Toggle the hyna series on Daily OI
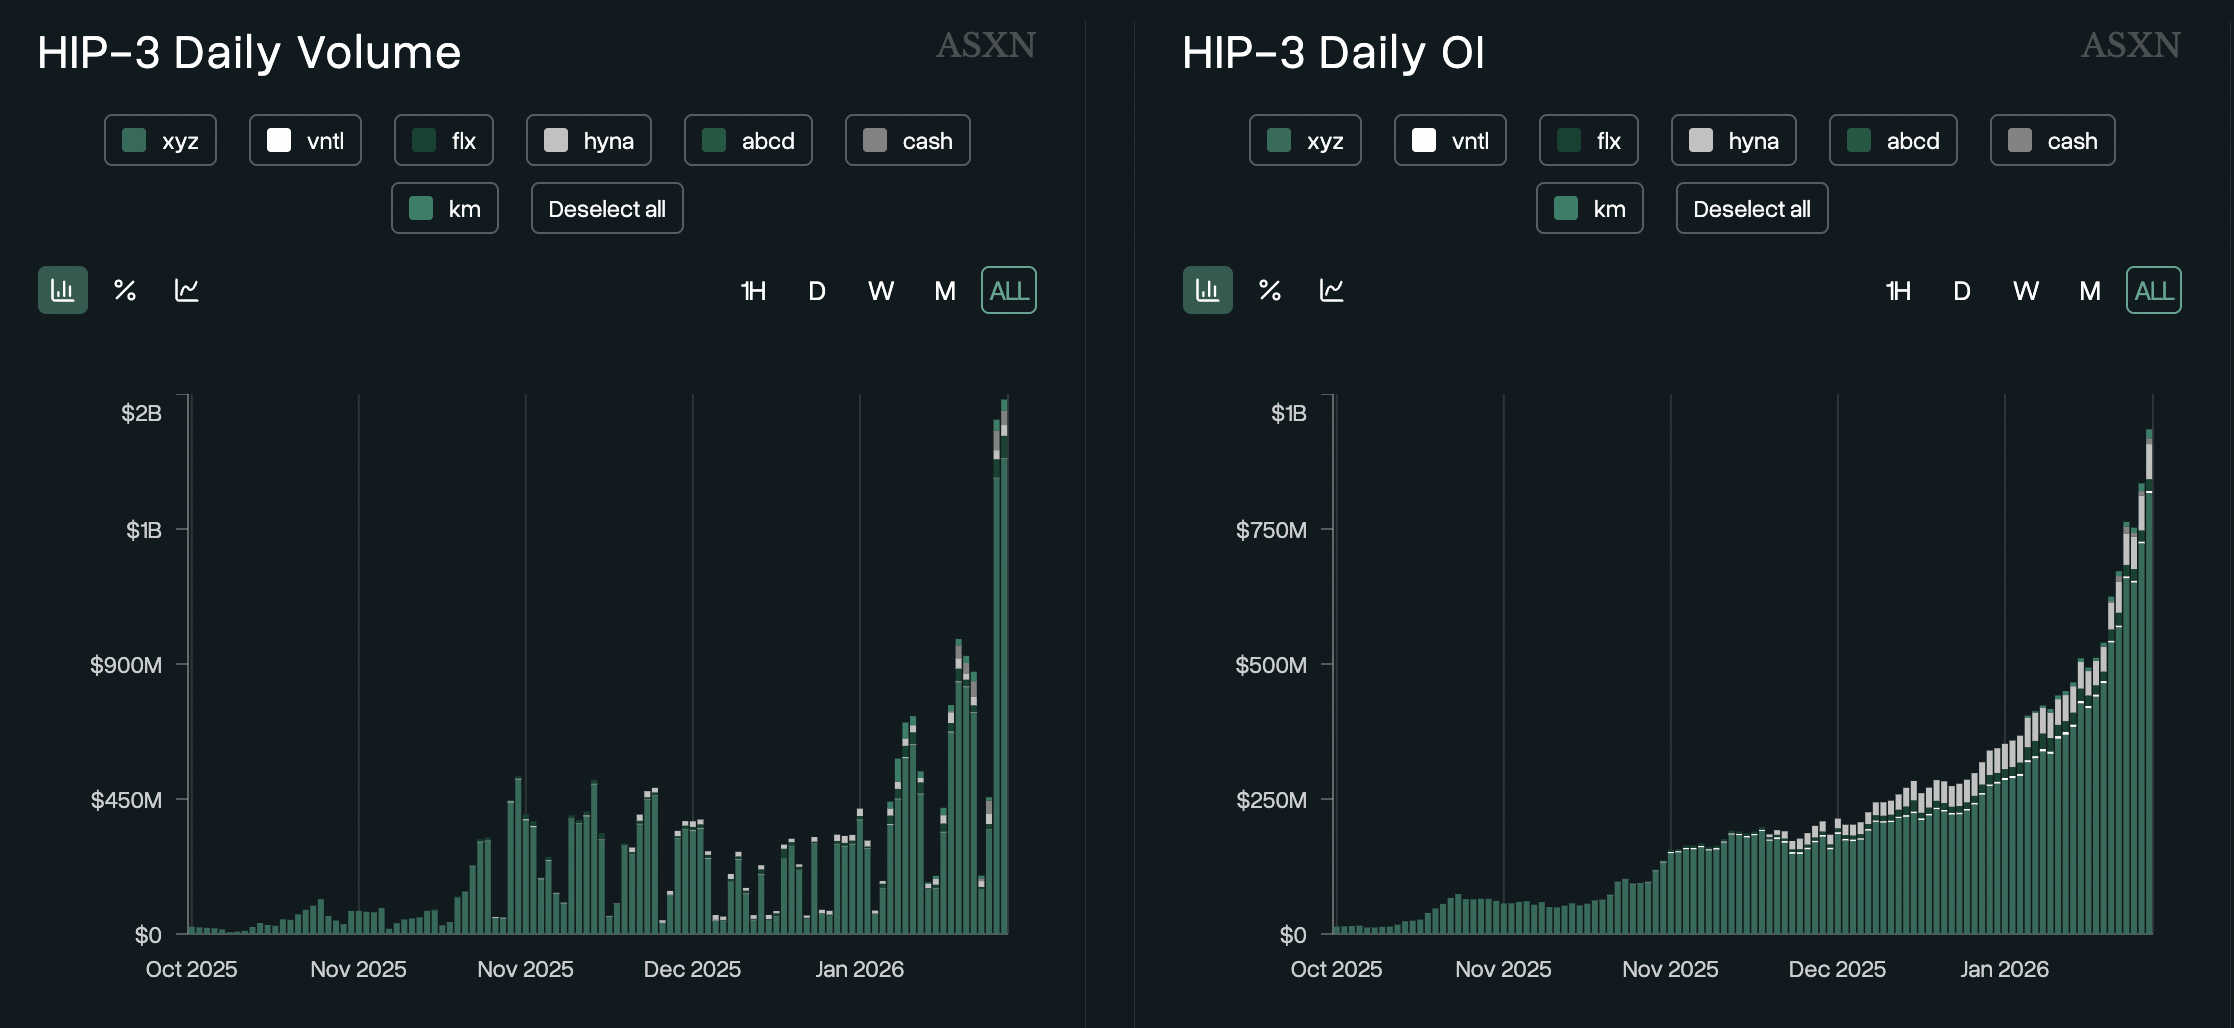Viewport: 2234px width, 1028px height. [1733, 140]
